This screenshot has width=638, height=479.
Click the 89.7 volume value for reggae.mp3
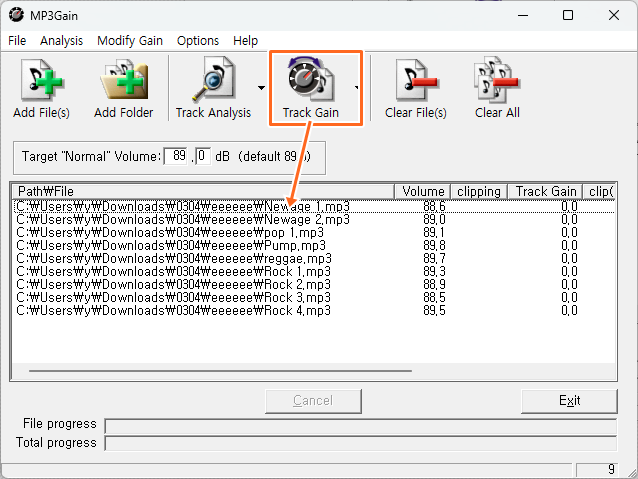click(434, 258)
